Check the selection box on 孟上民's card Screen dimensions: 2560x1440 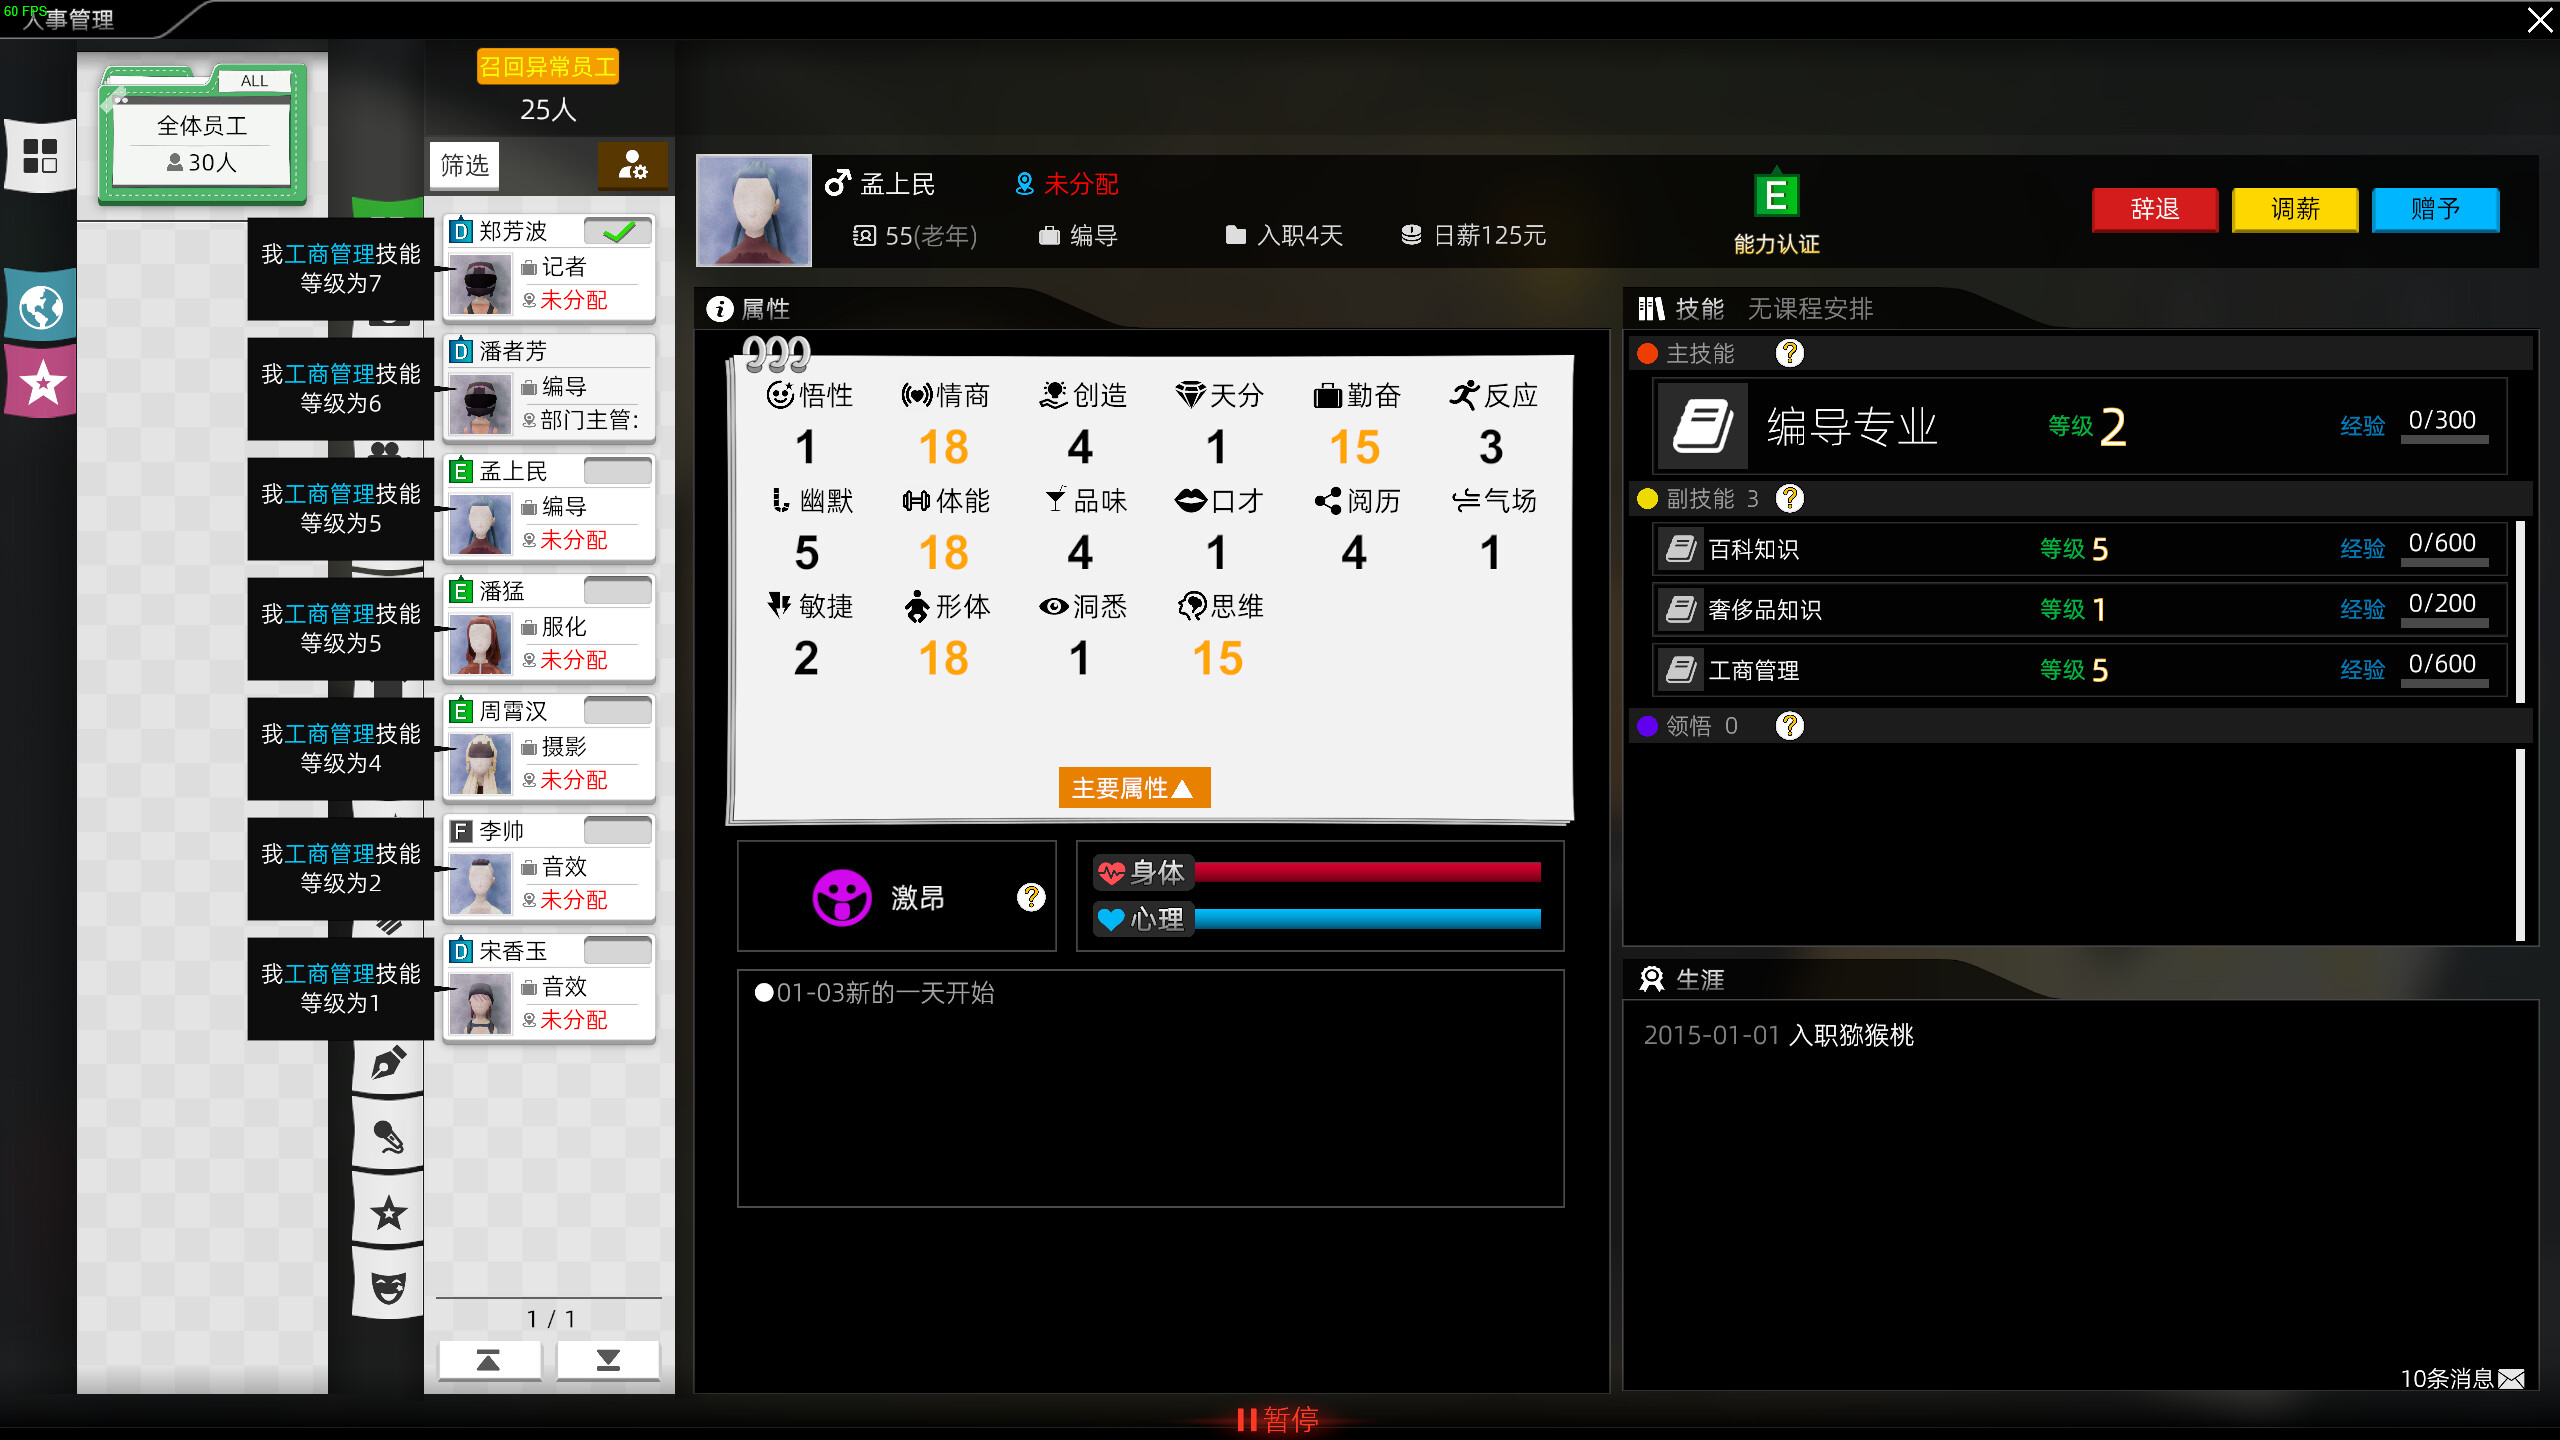(x=620, y=470)
